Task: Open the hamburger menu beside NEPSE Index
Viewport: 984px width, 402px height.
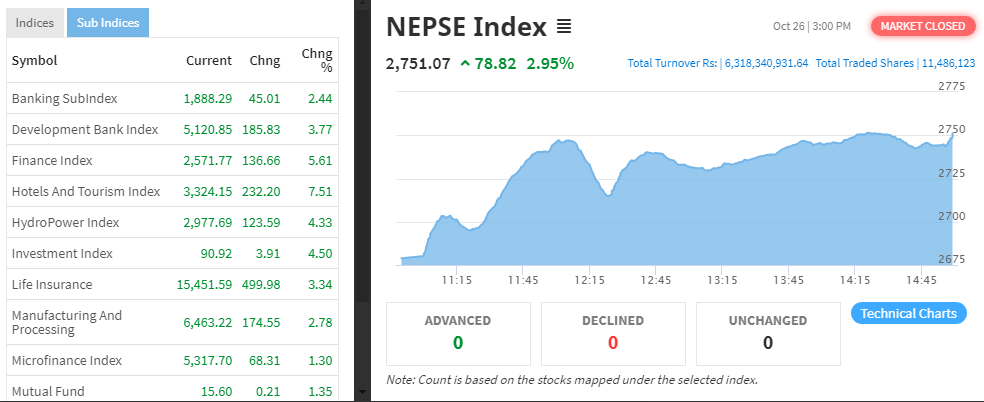Action: click(564, 27)
